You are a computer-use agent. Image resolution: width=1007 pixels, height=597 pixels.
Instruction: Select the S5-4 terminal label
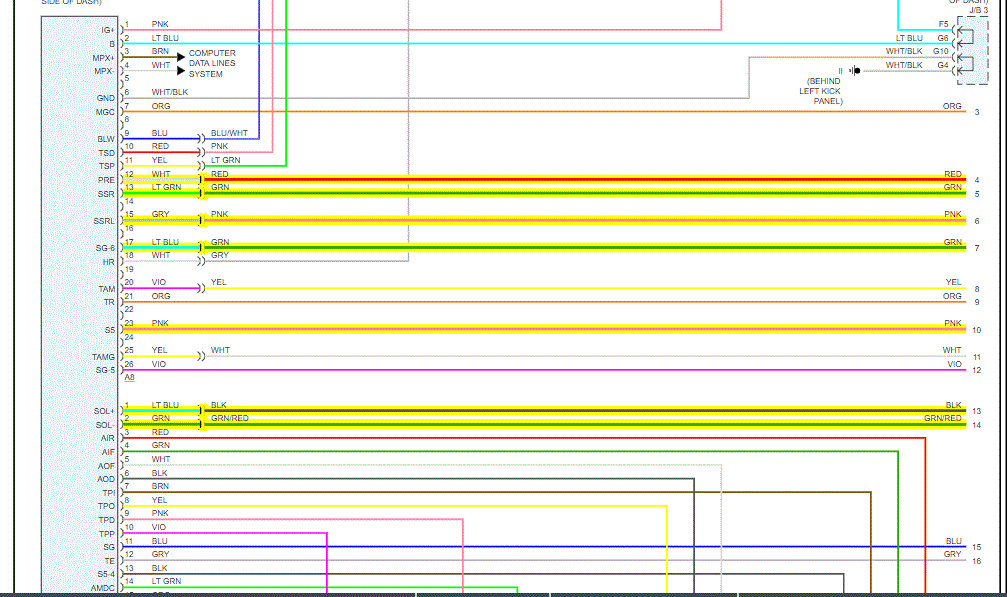tap(106, 575)
